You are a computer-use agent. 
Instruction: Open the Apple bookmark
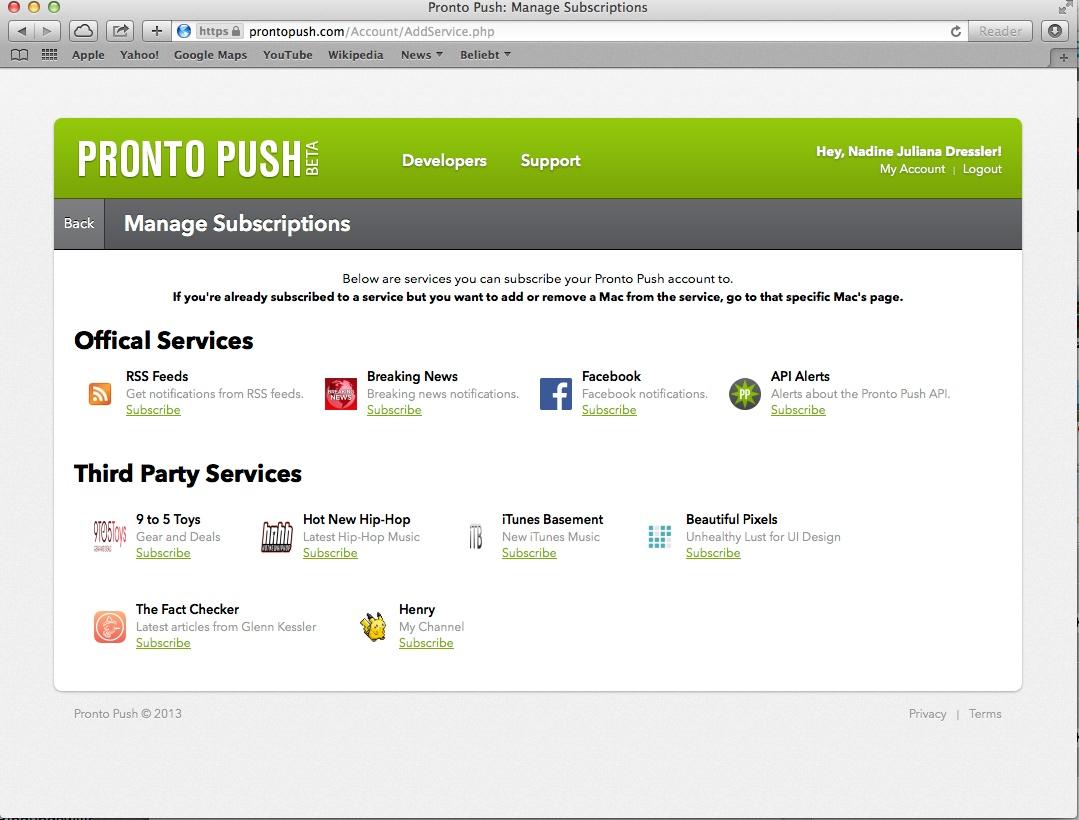click(x=88, y=55)
